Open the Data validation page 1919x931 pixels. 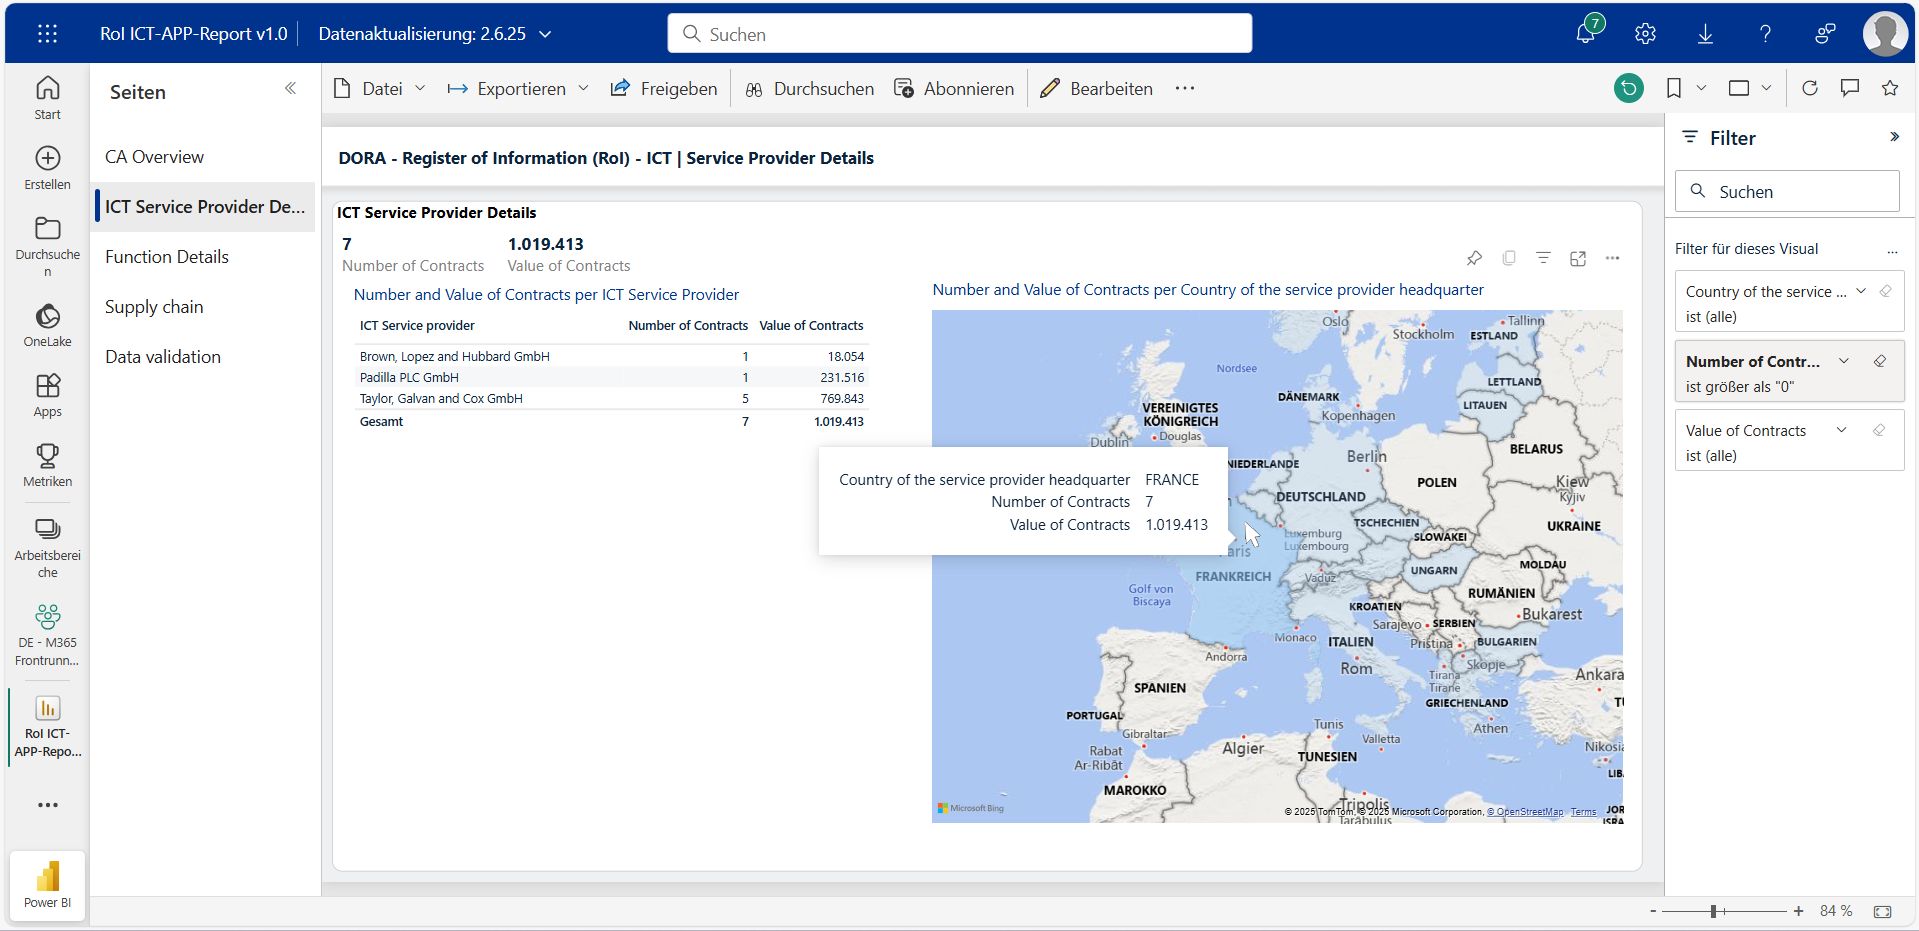click(x=163, y=357)
